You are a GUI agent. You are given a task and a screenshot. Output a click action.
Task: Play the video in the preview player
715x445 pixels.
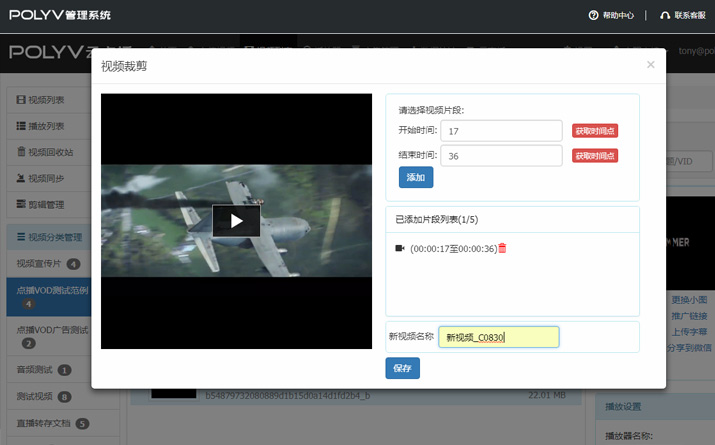point(236,221)
